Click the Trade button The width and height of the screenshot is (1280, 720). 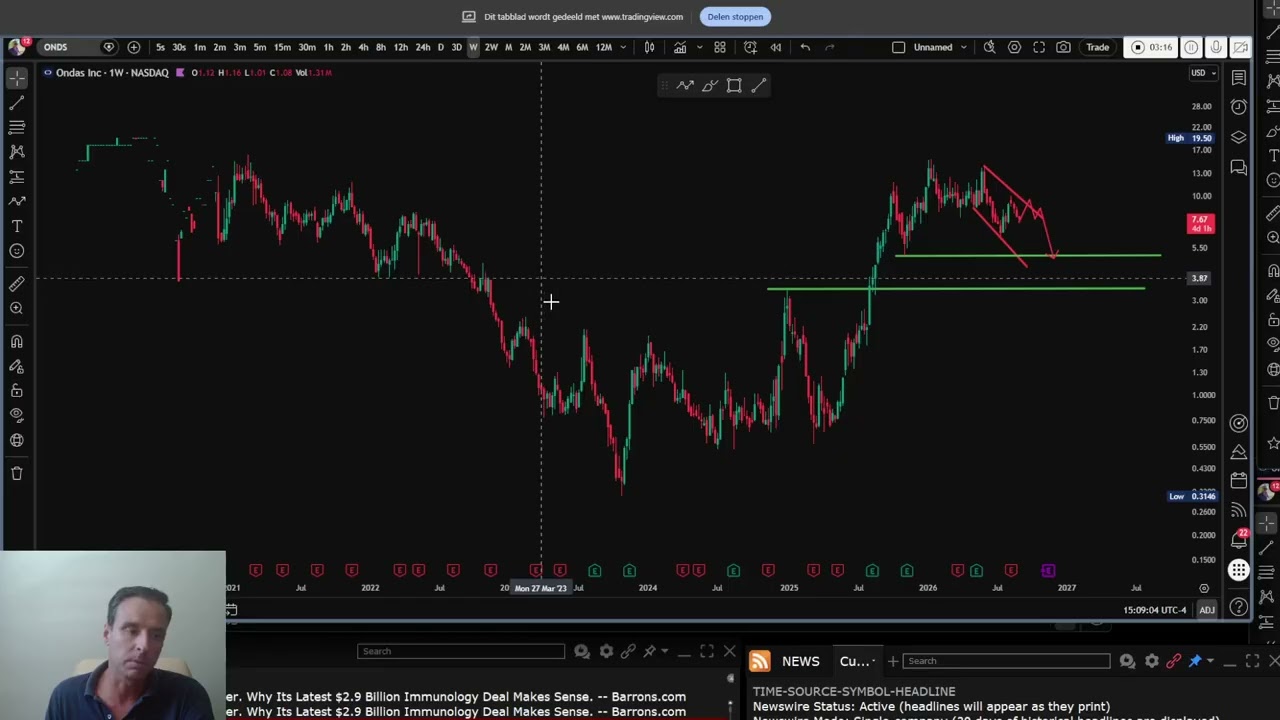coord(1098,47)
